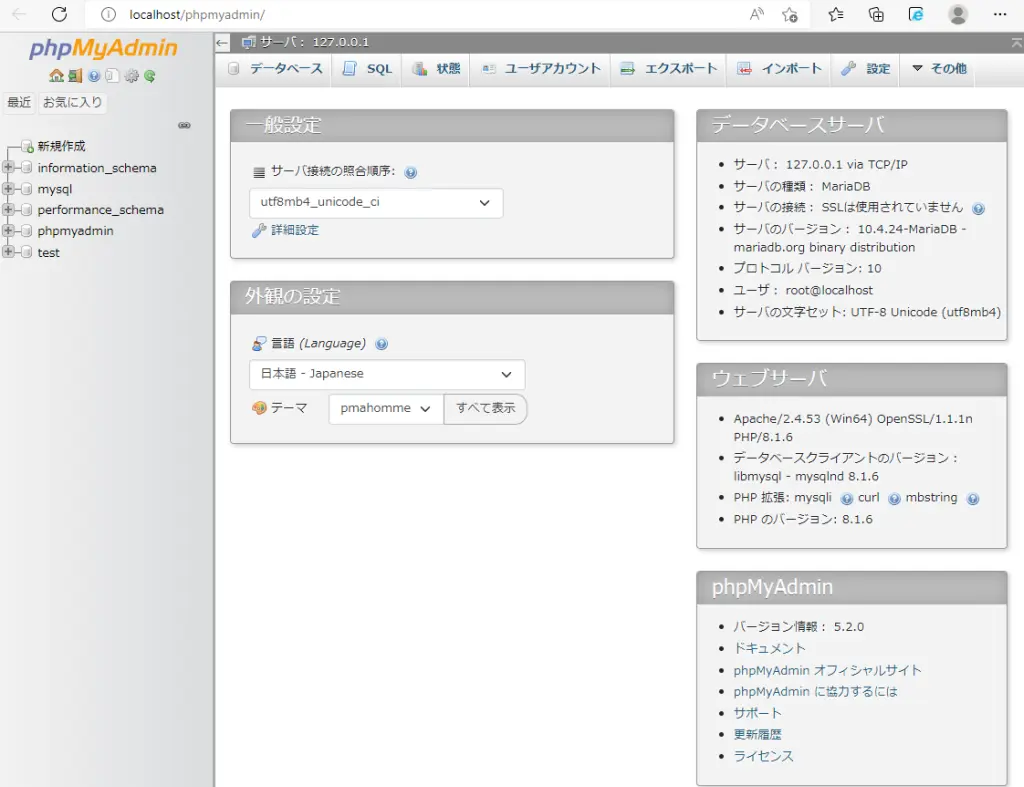Select information_schema database name in tree

coord(97,168)
